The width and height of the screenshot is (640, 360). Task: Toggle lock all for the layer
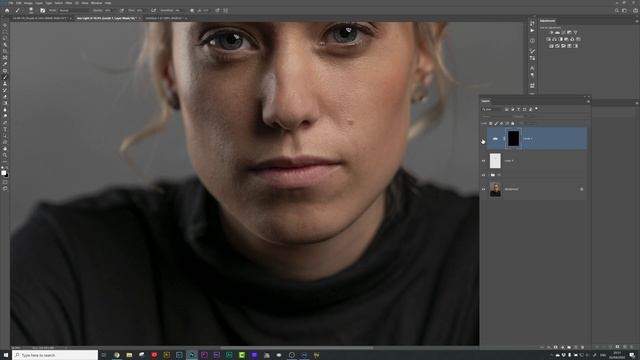pyautogui.click(x=513, y=123)
